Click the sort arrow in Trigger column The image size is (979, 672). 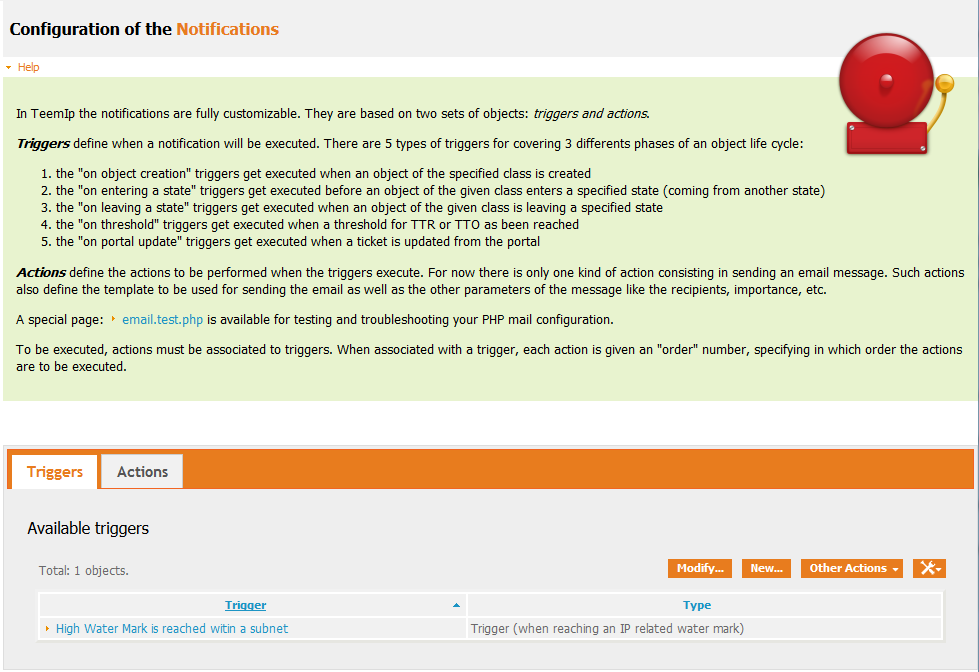(457, 606)
